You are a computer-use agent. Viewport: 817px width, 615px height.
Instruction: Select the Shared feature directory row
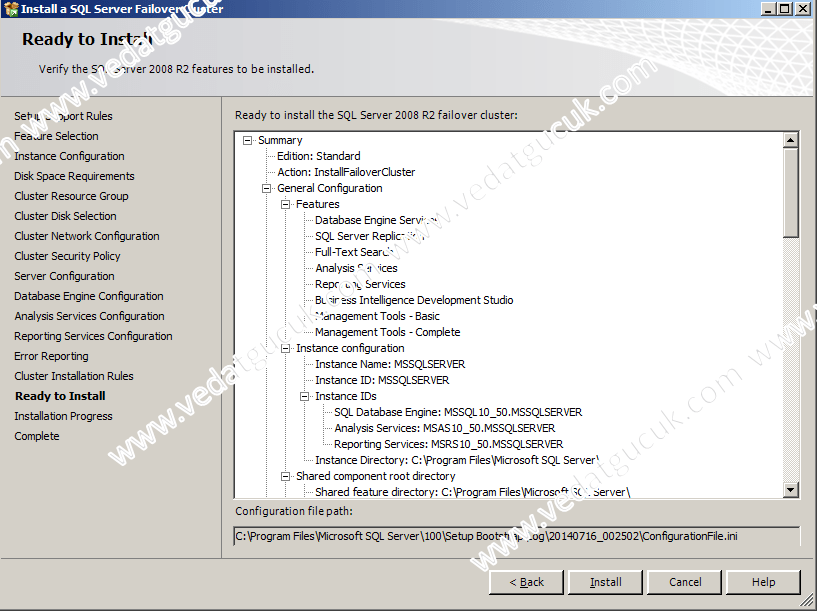coord(473,492)
